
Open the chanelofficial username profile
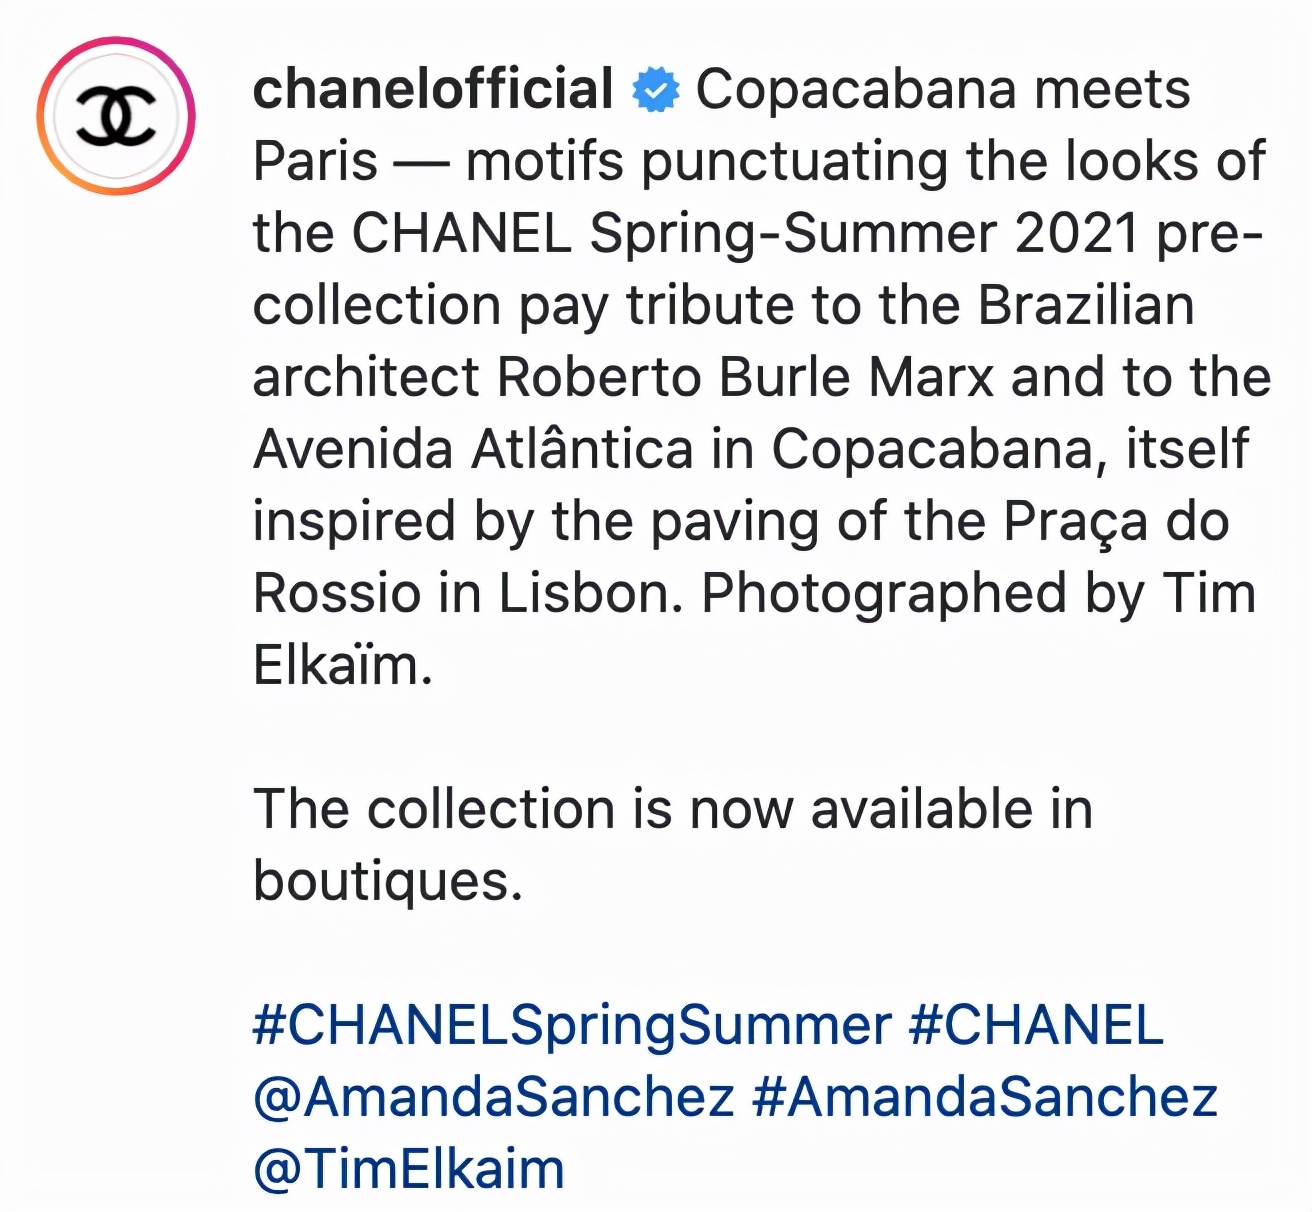433,89
